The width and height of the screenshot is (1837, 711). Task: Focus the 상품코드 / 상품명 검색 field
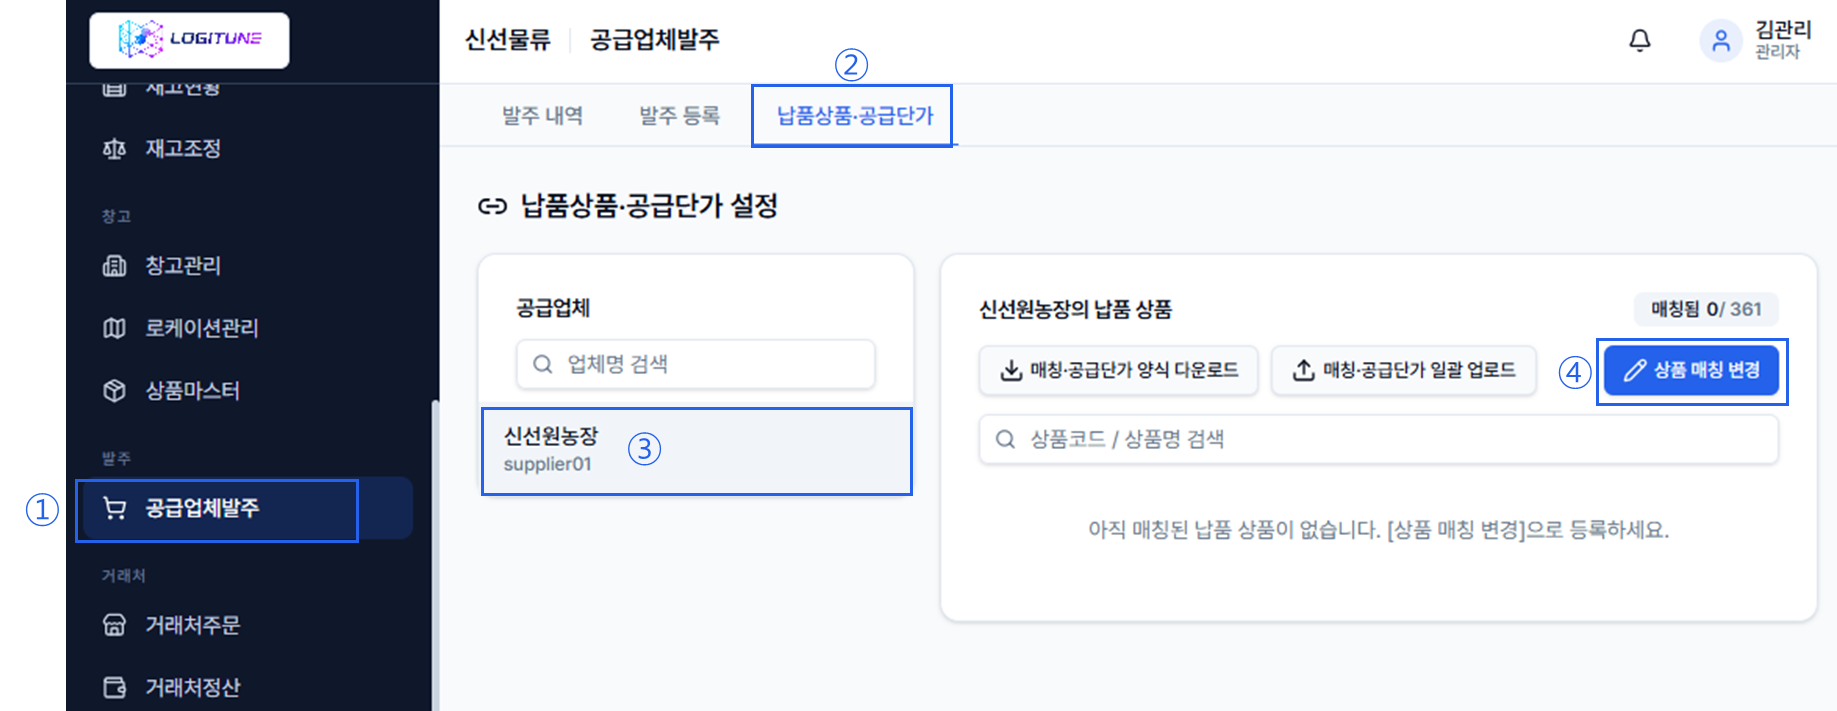click(x=1379, y=439)
